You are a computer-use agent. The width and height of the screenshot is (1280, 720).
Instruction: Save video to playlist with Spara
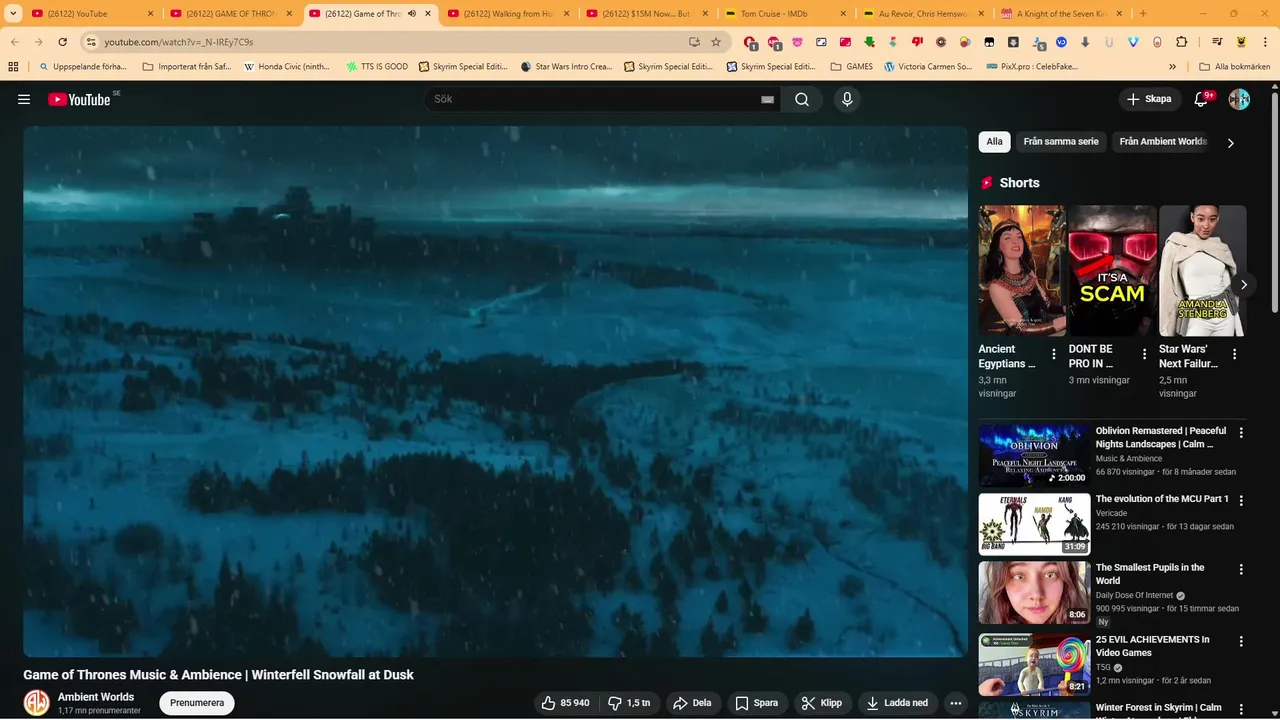tap(757, 703)
